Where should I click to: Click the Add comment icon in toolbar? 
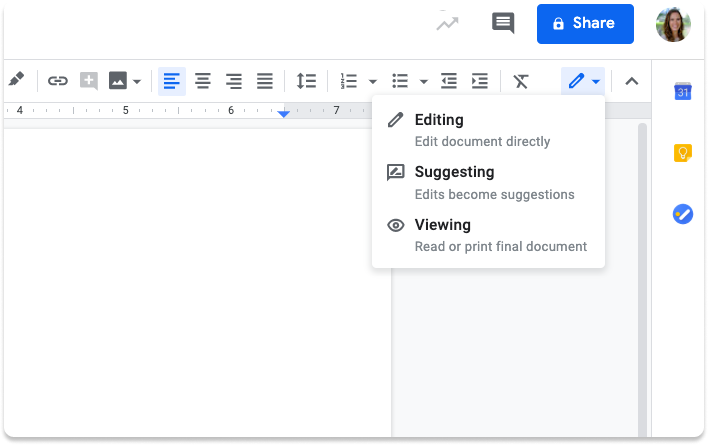[x=89, y=81]
